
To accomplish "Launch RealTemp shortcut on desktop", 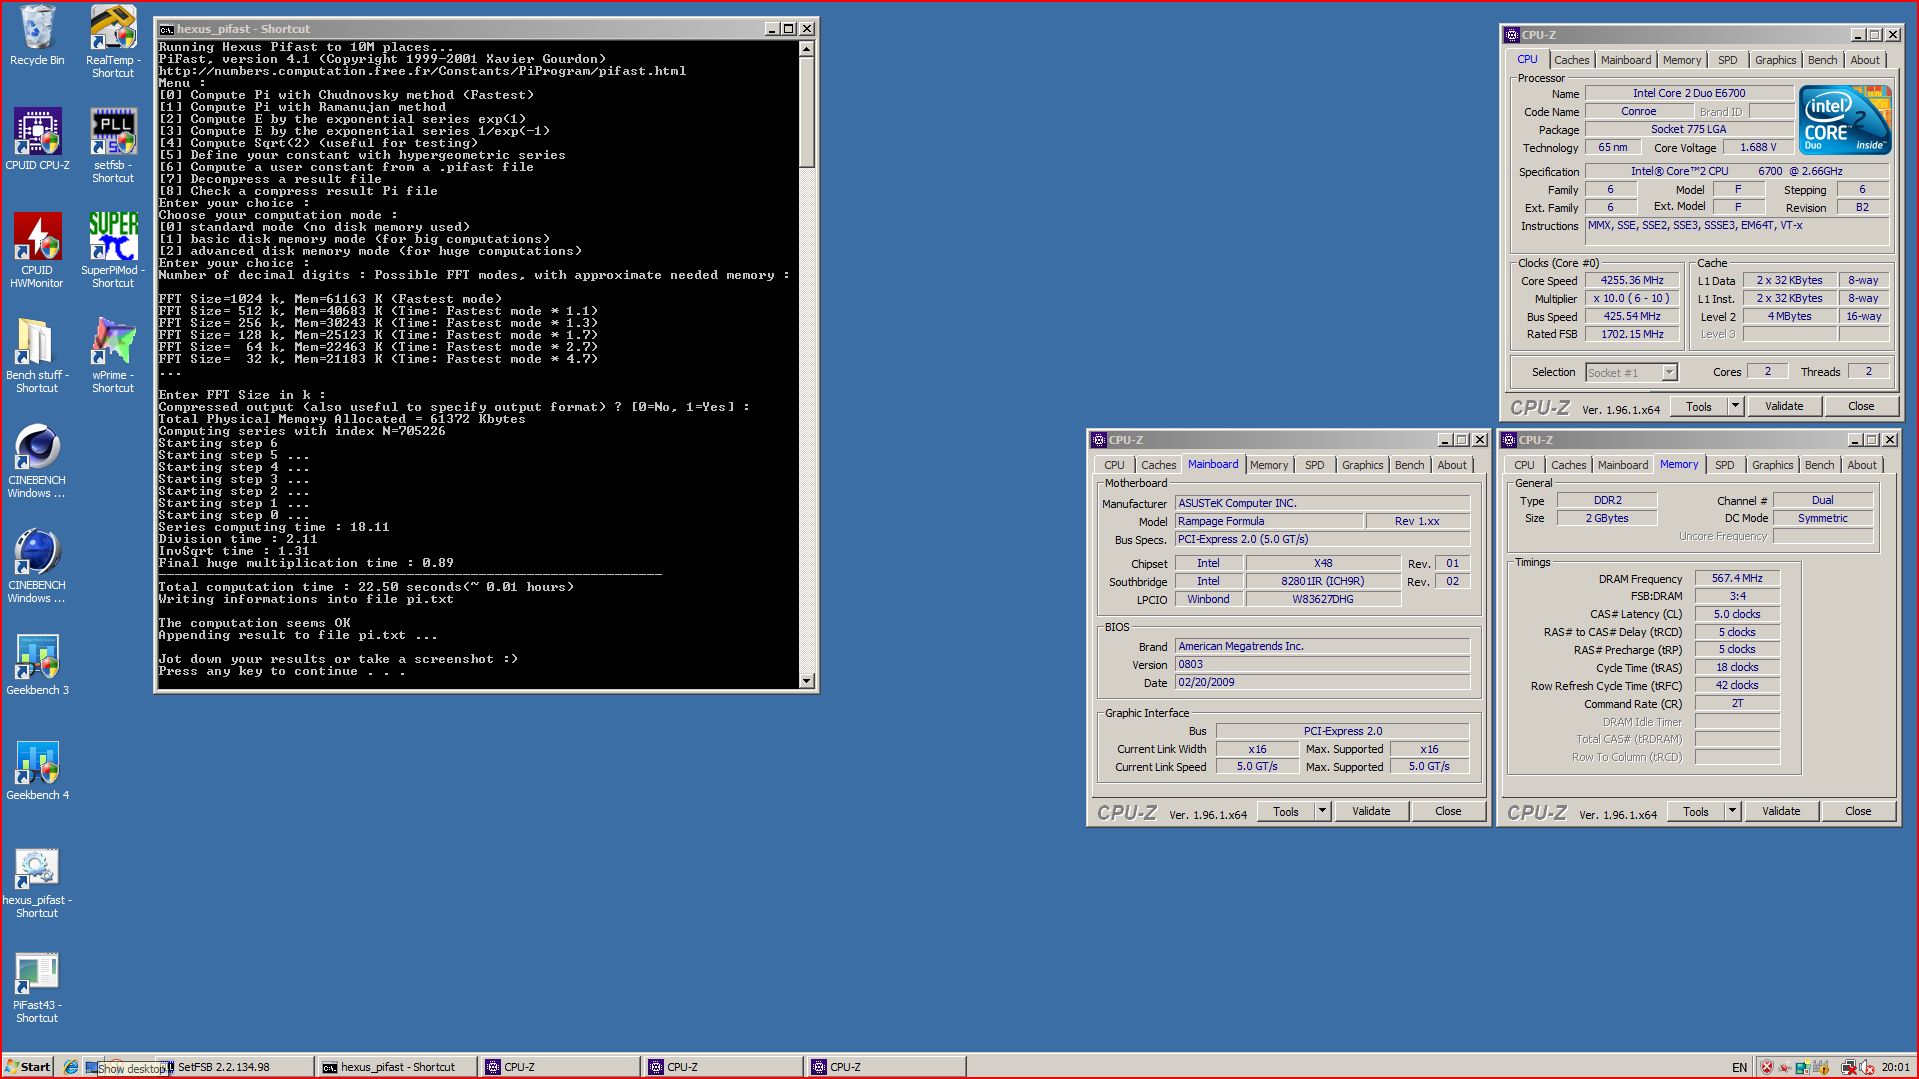I will point(113,41).
